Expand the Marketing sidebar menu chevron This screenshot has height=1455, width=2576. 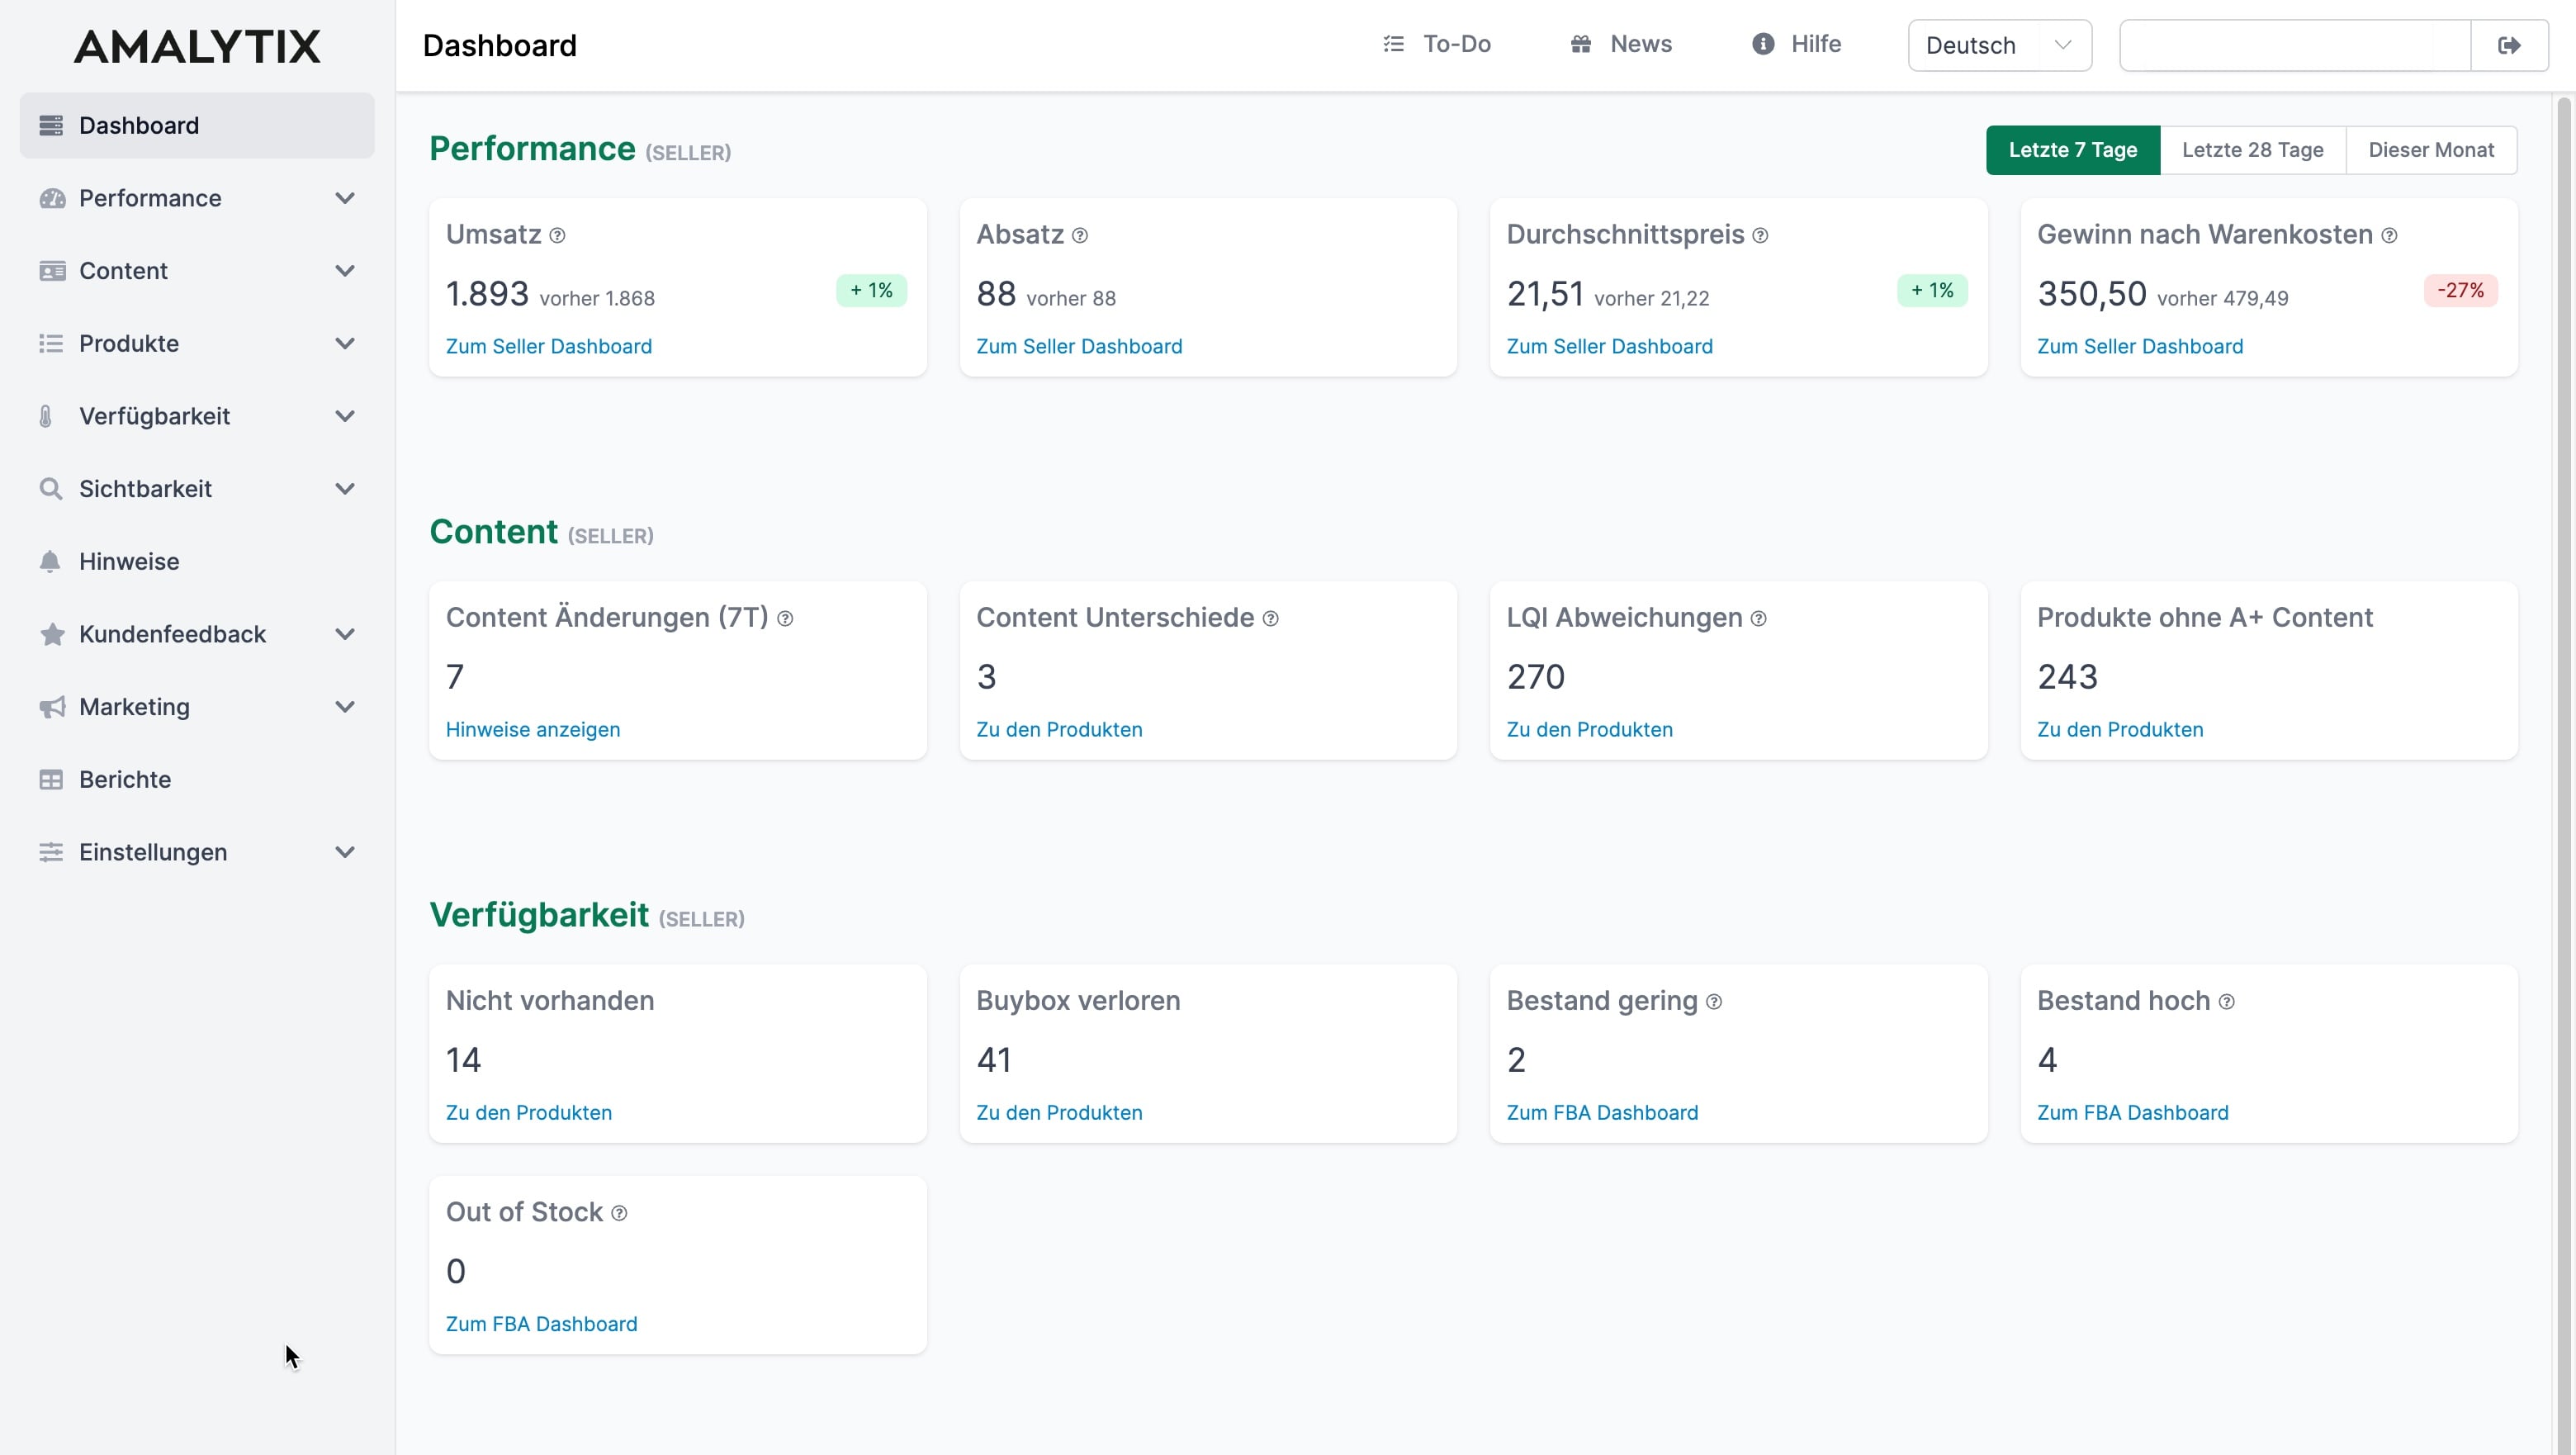pyautogui.click(x=345, y=707)
